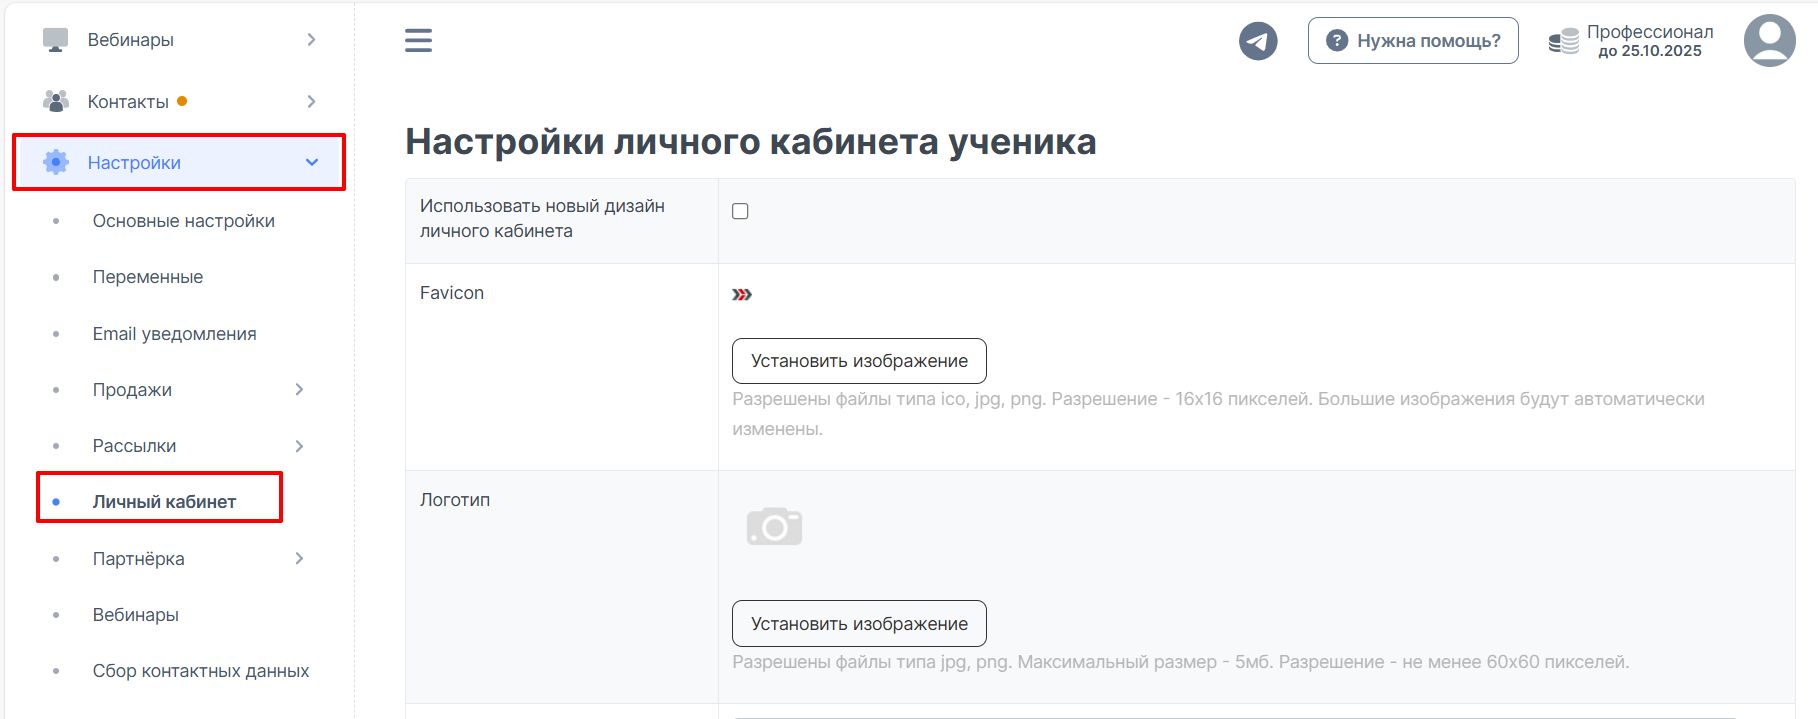
Task: Go to Основные настройки
Action: (183, 221)
